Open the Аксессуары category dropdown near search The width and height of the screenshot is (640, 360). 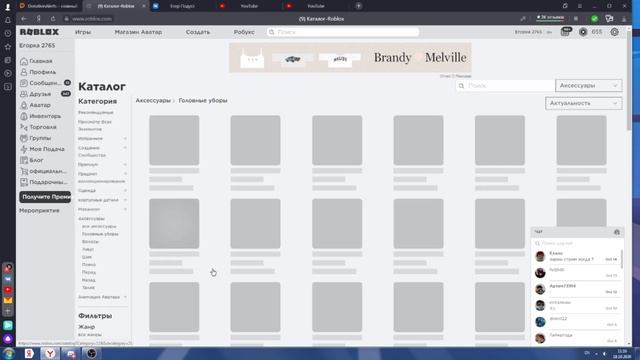click(x=589, y=86)
